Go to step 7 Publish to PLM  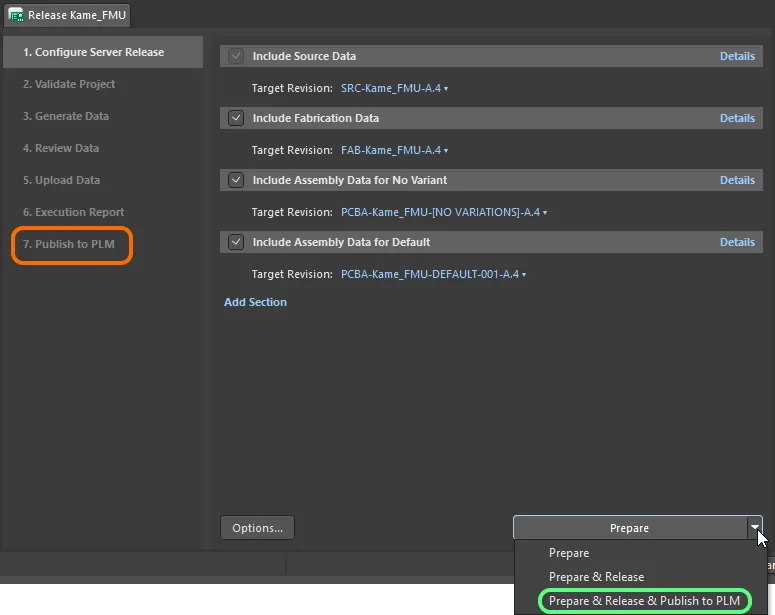pos(69,244)
